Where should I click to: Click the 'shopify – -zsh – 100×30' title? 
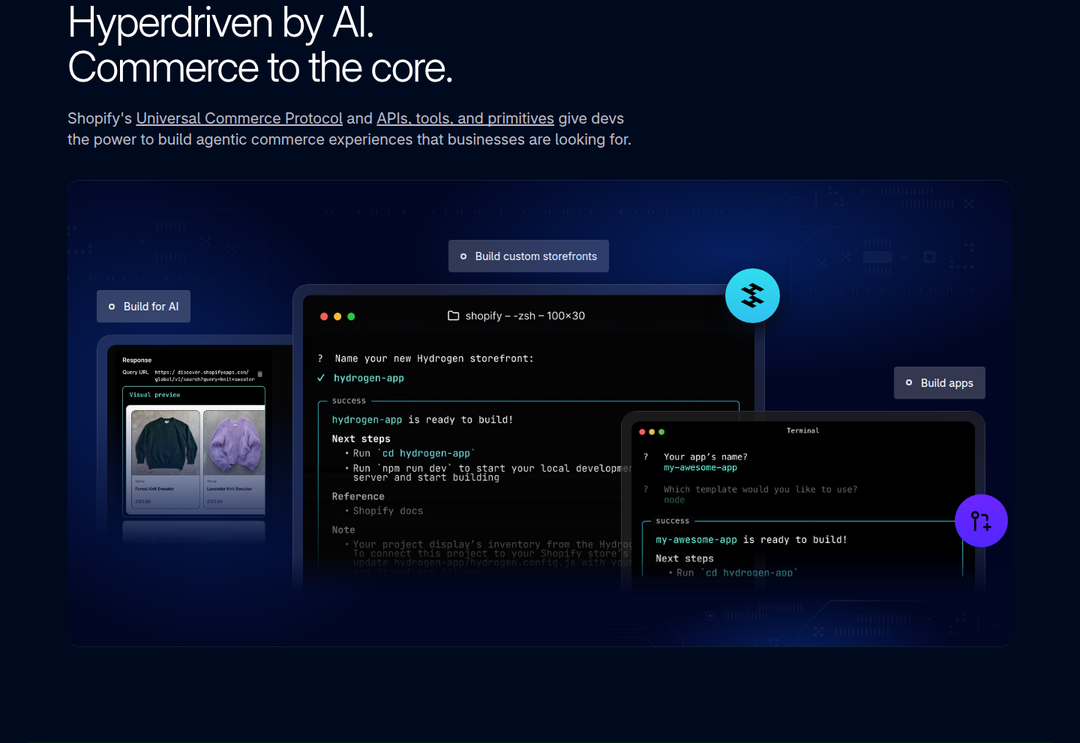pos(525,316)
